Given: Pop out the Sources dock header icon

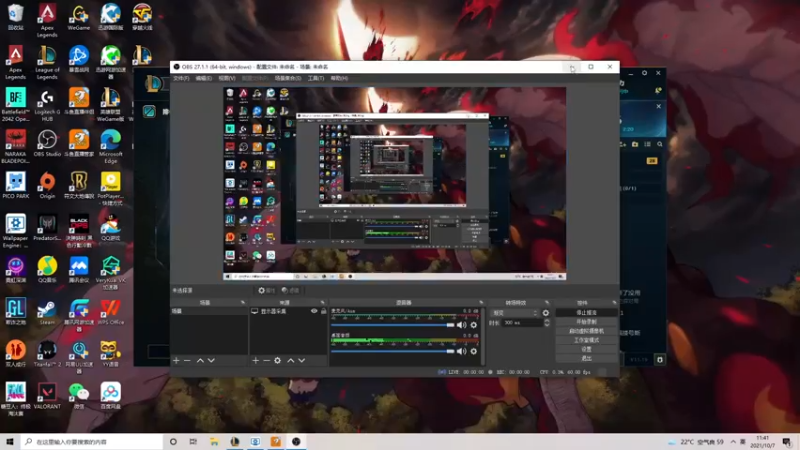Looking at the screenshot, I should pyautogui.click(x=322, y=303).
